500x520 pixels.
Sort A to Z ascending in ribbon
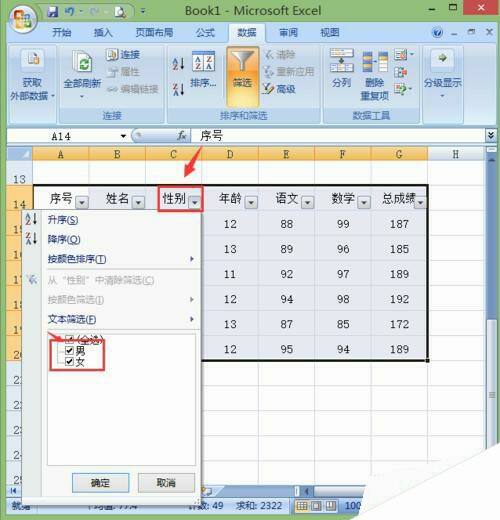[178, 64]
